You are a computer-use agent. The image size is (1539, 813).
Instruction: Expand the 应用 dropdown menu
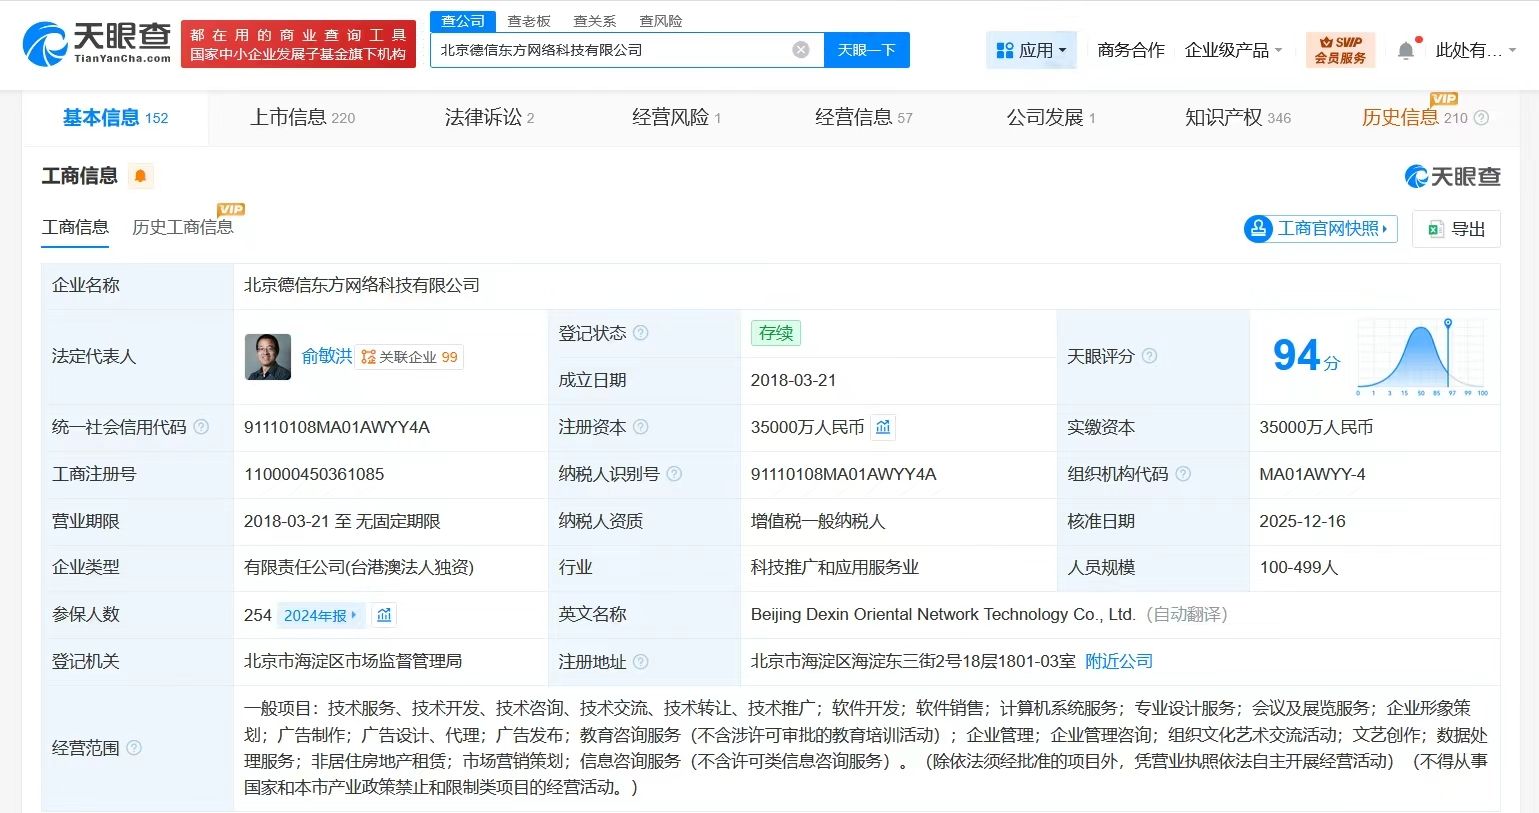pyautogui.click(x=1031, y=50)
